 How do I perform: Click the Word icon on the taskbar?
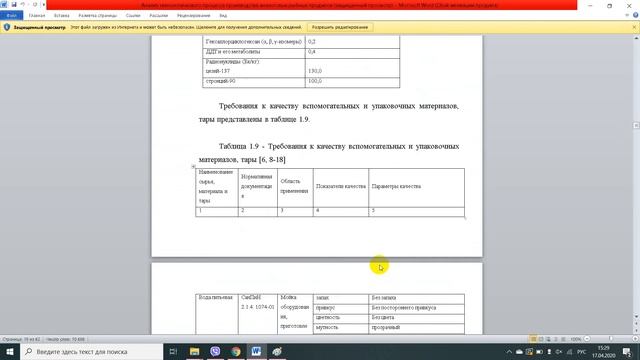coord(256,351)
